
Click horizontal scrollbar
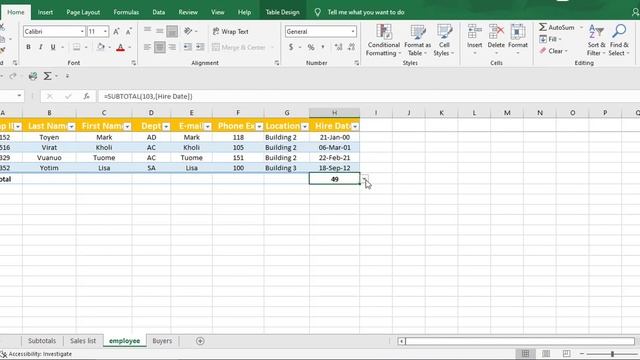[x=520, y=341]
